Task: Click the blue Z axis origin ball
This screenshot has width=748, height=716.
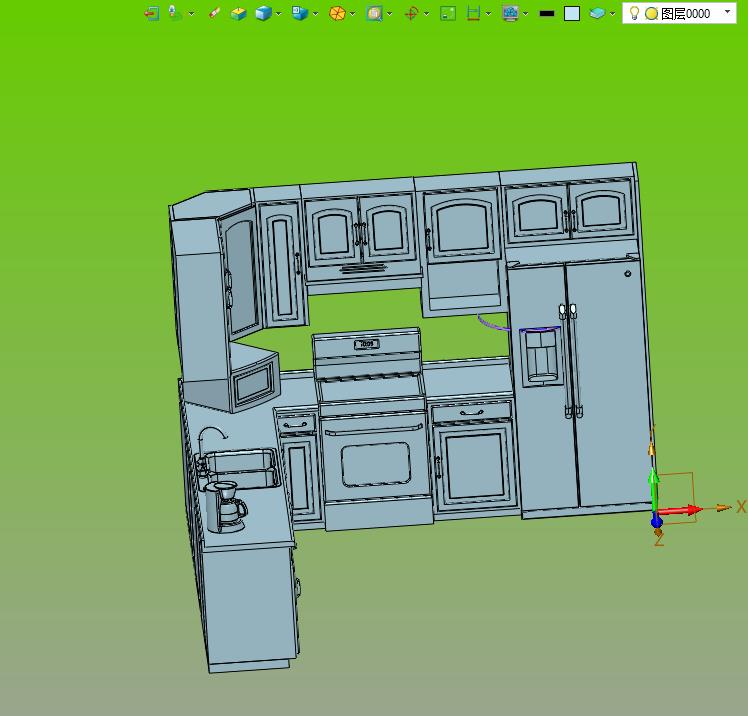Action: (656, 521)
